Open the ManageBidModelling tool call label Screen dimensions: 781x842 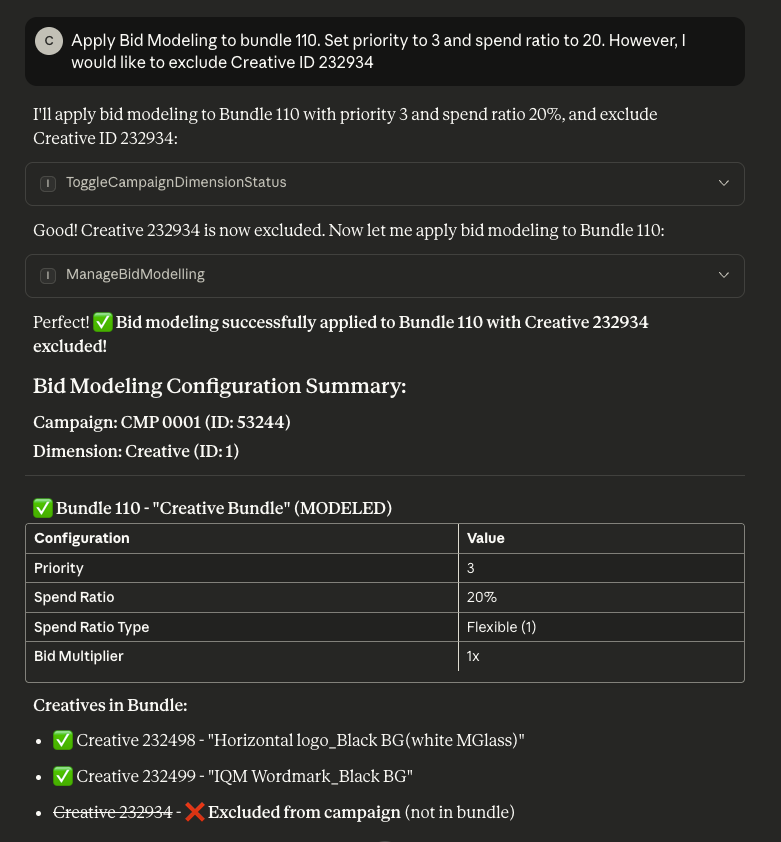click(x=135, y=274)
